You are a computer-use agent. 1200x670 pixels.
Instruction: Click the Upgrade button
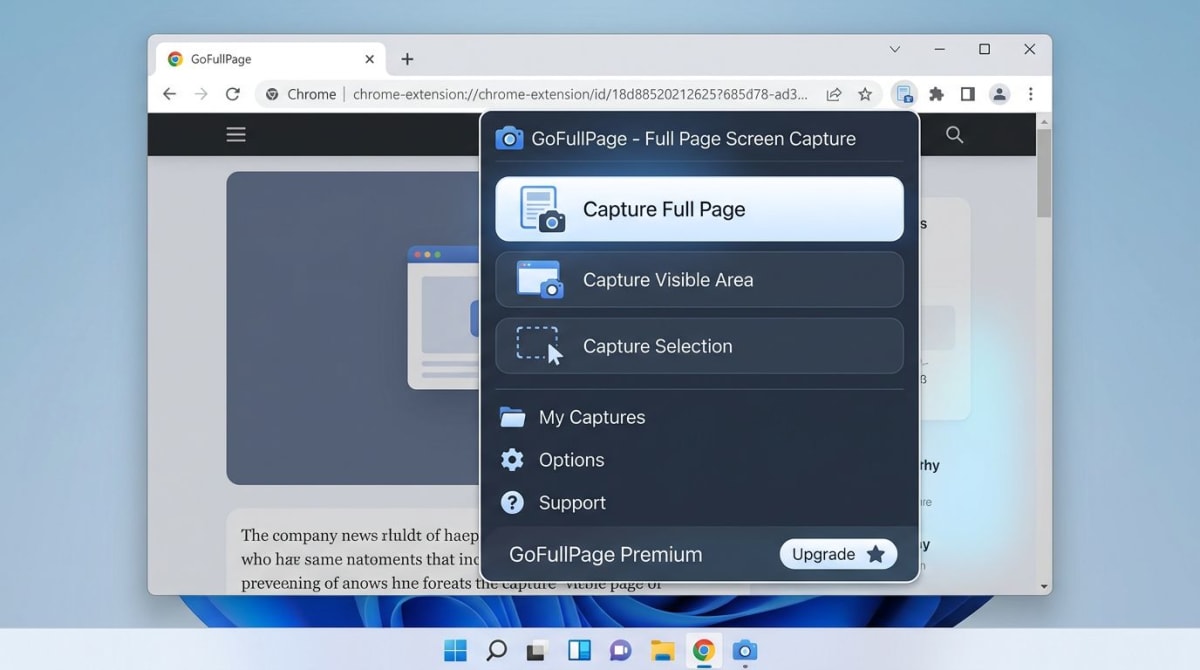pos(838,554)
